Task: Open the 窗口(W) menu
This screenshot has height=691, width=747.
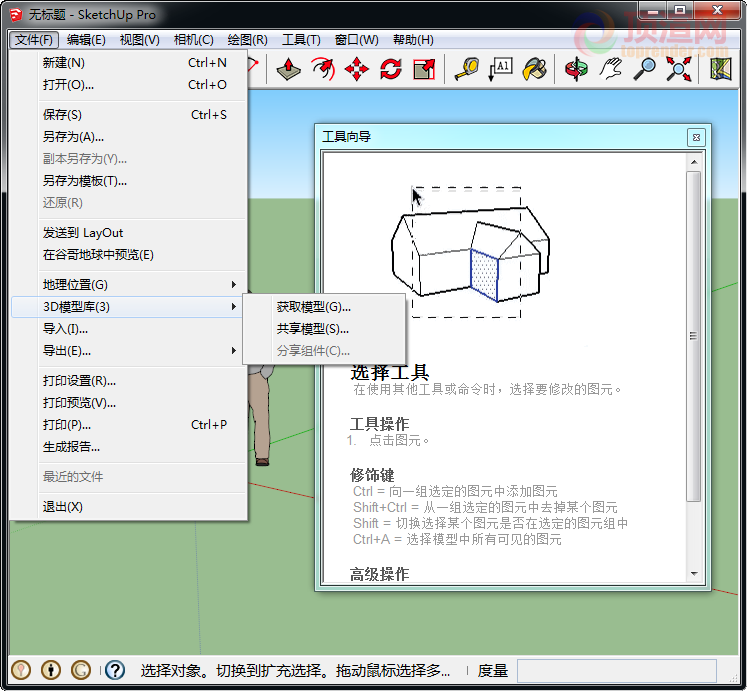Action: (x=356, y=40)
